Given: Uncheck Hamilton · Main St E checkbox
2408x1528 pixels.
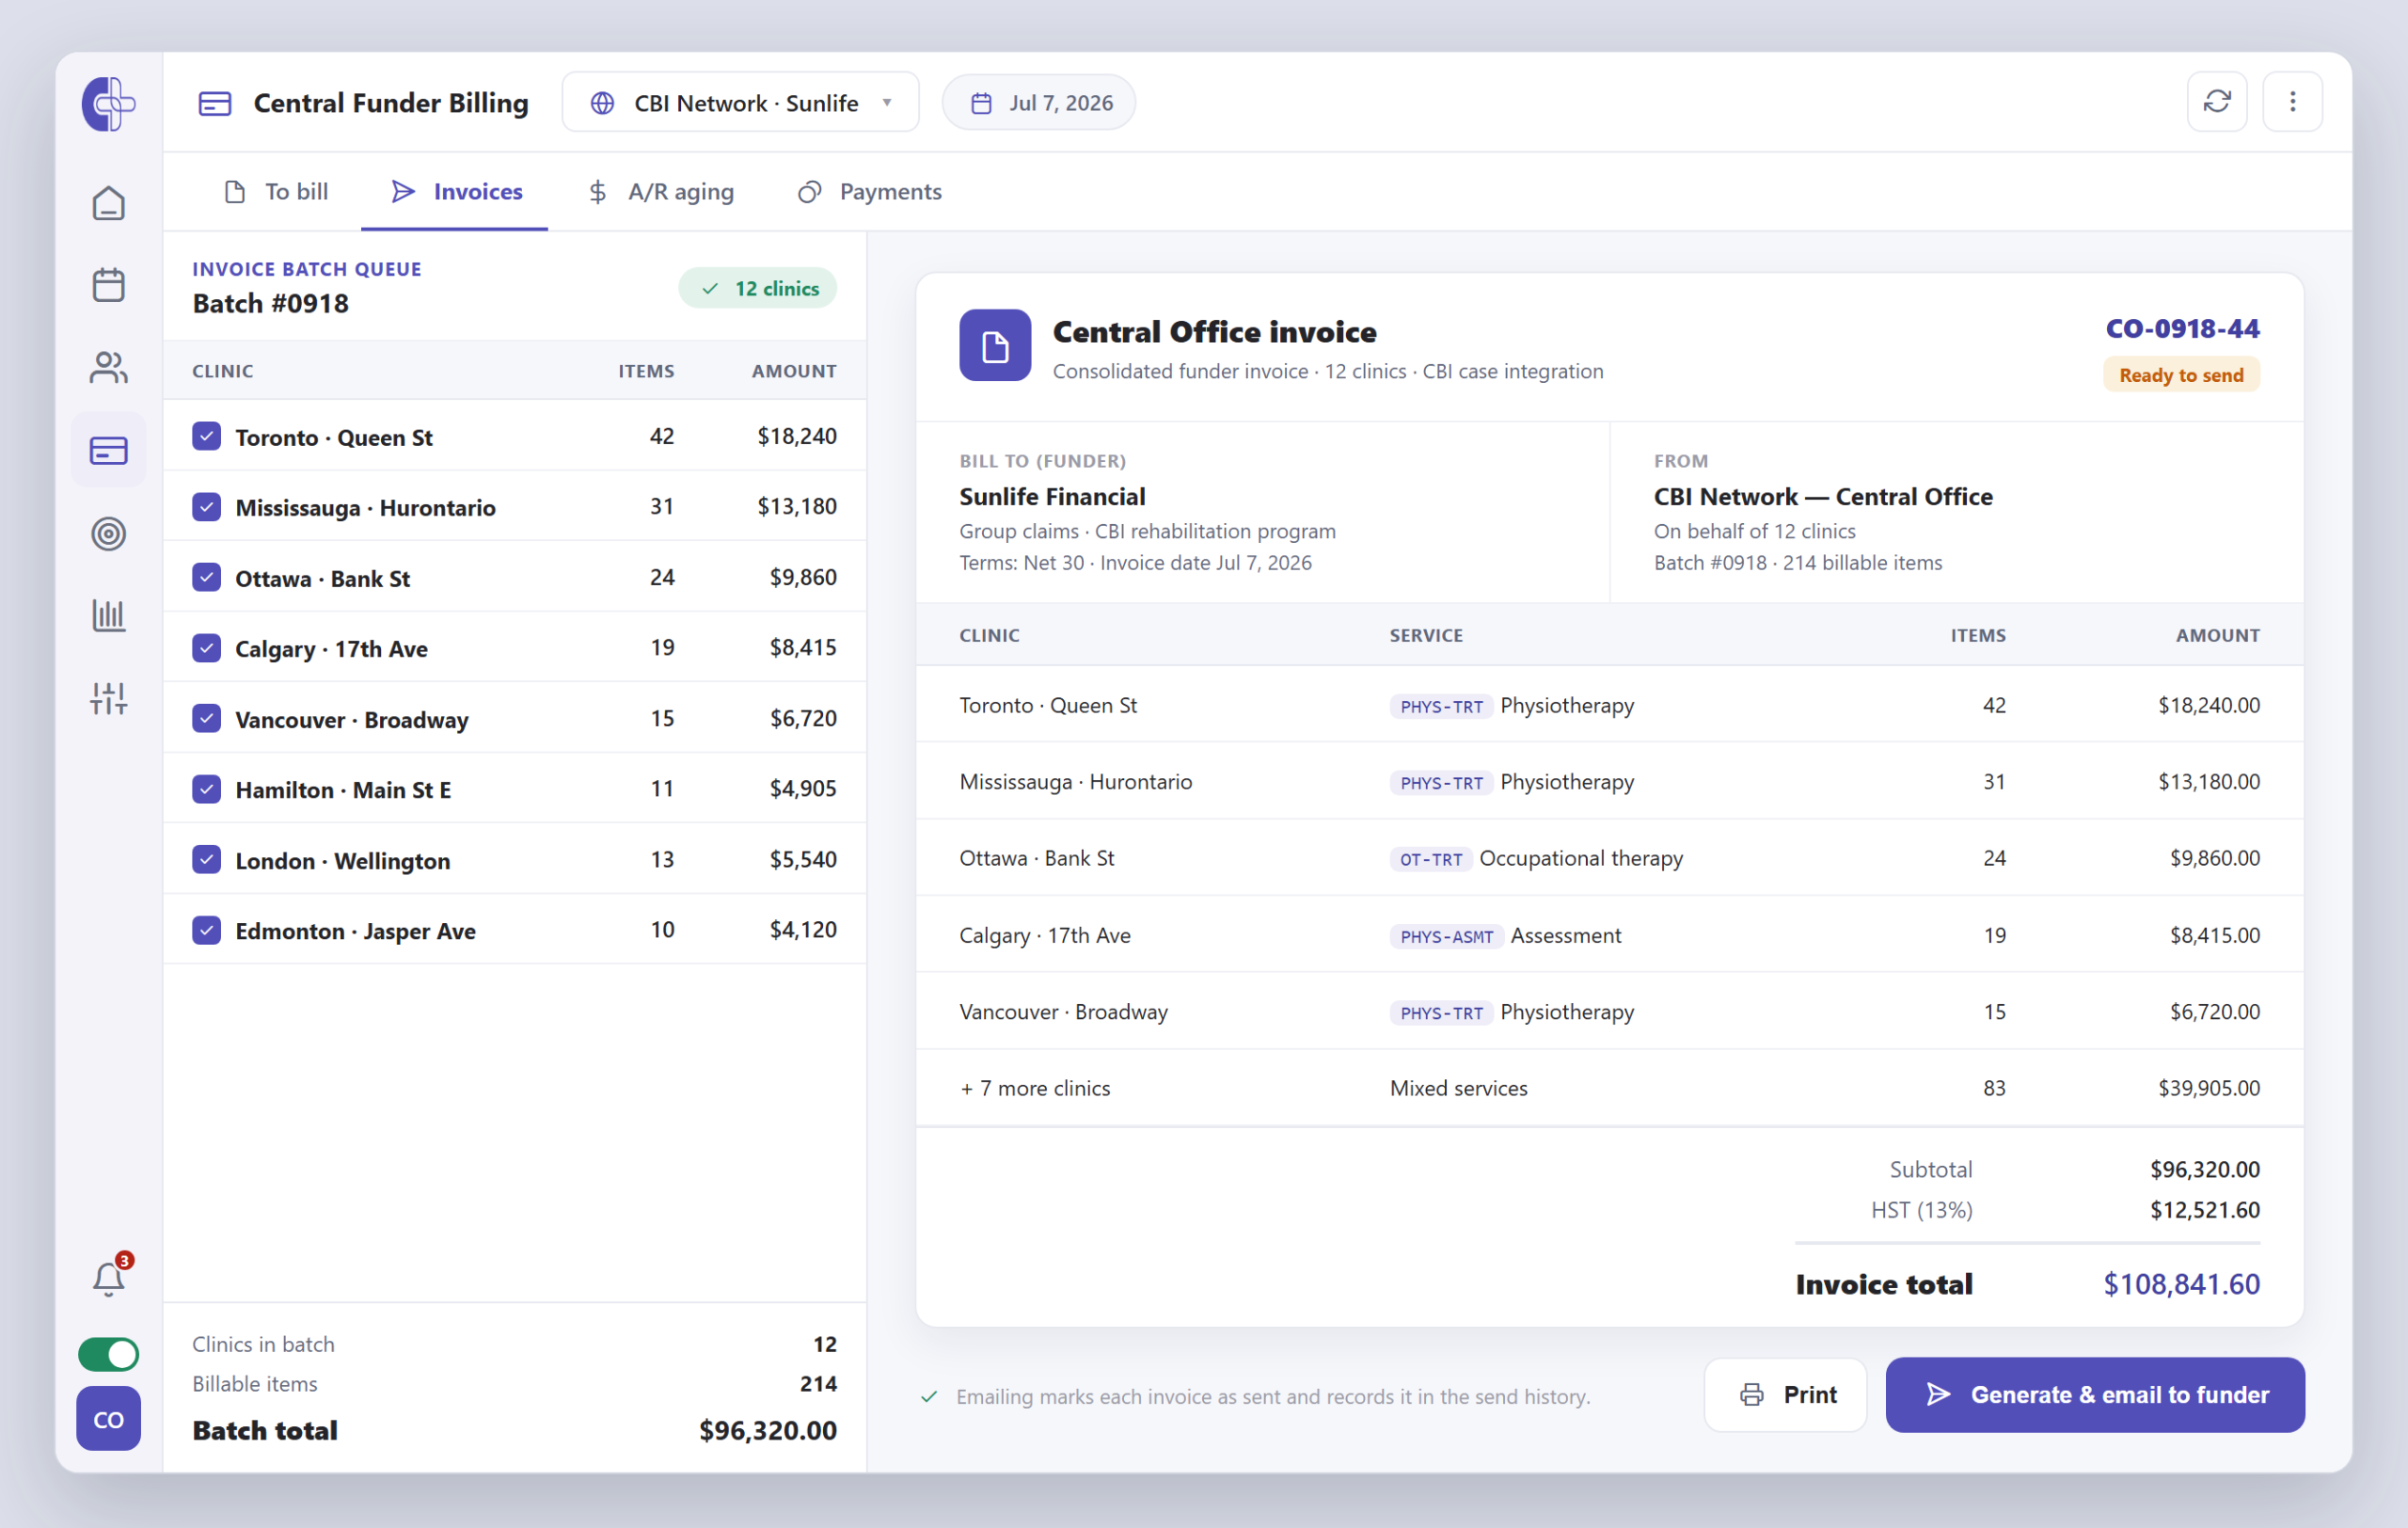Looking at the screenshot, I should 206,789.
